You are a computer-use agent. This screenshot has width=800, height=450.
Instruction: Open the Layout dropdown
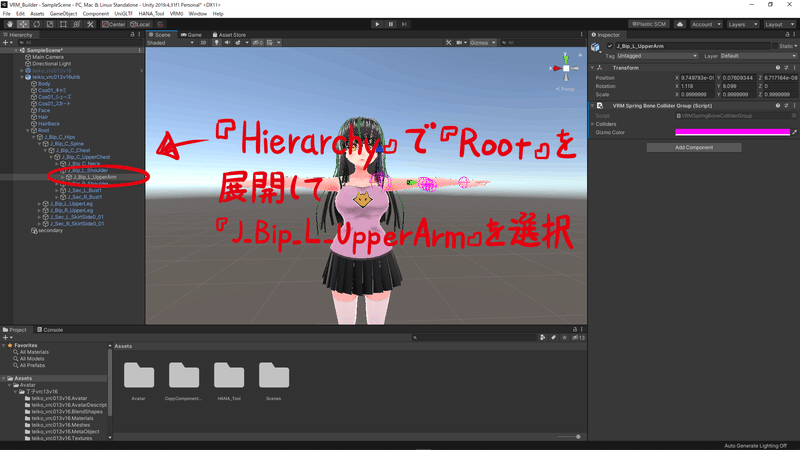pyautogui.click(x=779, y=24)
